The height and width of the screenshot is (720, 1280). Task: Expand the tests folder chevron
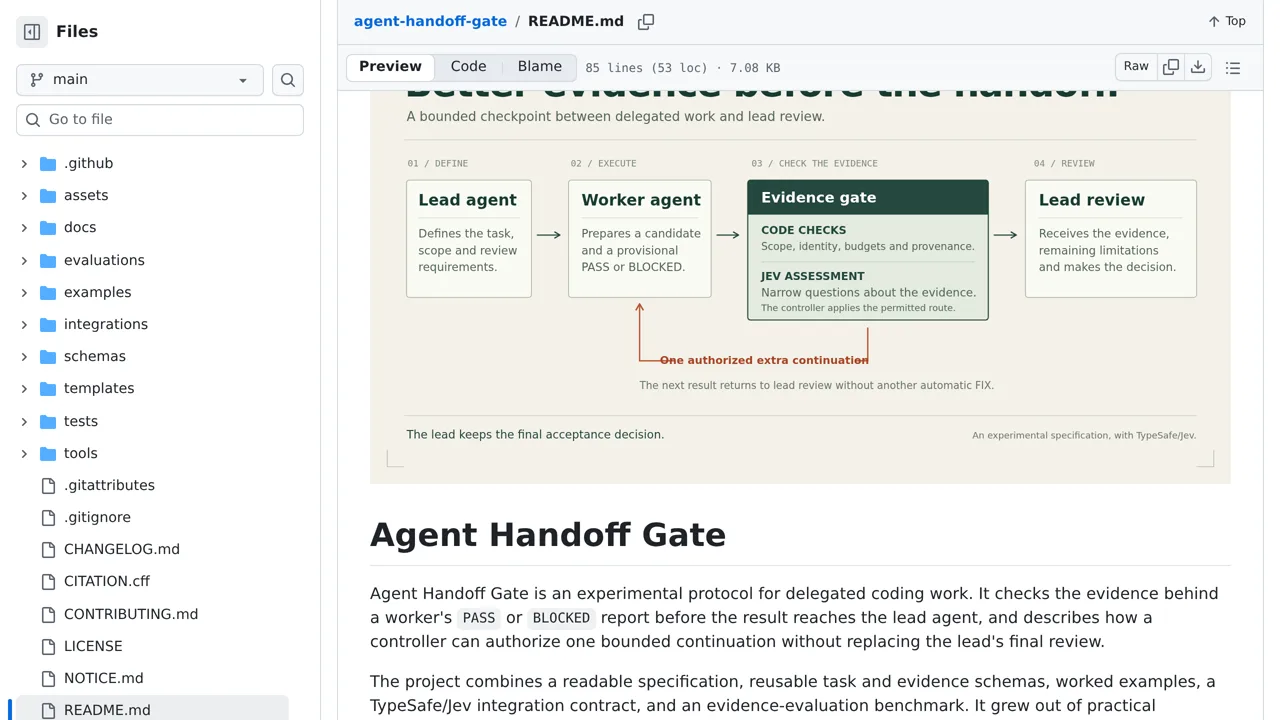pyautogui.click(x=24, y=421)
